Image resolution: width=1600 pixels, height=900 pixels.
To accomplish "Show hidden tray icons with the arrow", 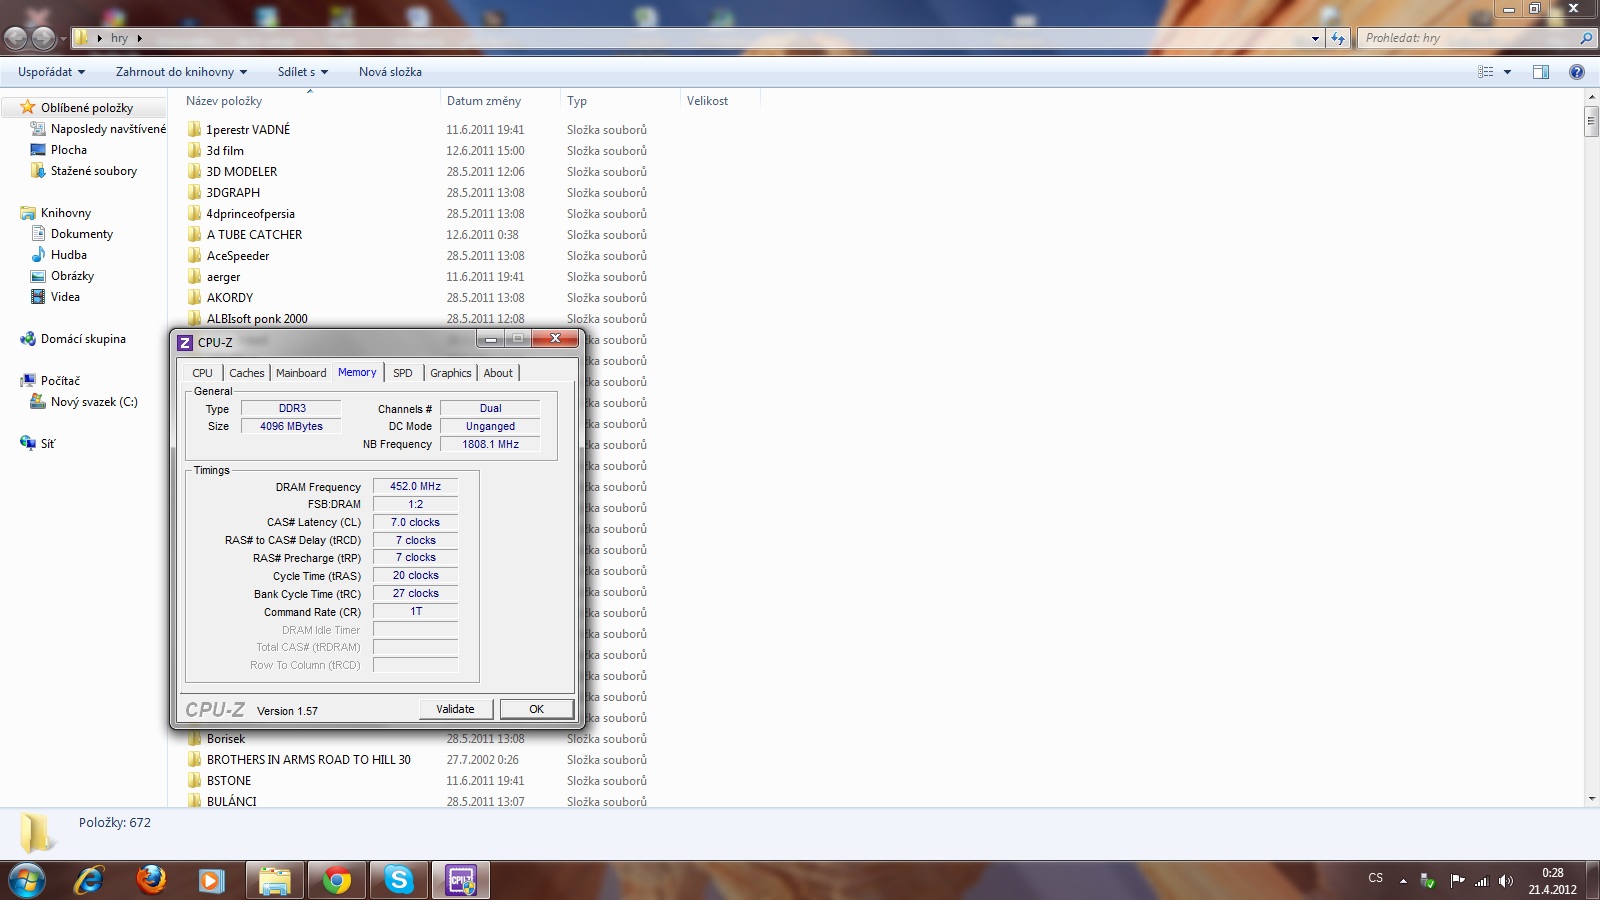I will coord(1403,881).
